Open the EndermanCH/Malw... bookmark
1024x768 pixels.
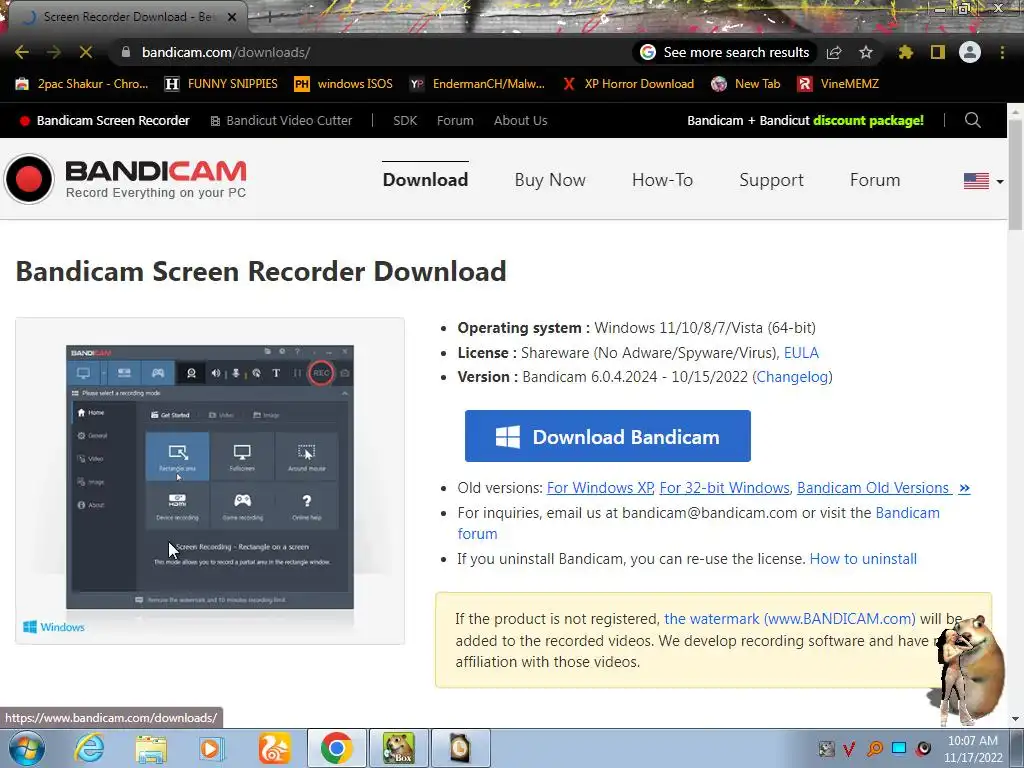(x=477, y=84)
